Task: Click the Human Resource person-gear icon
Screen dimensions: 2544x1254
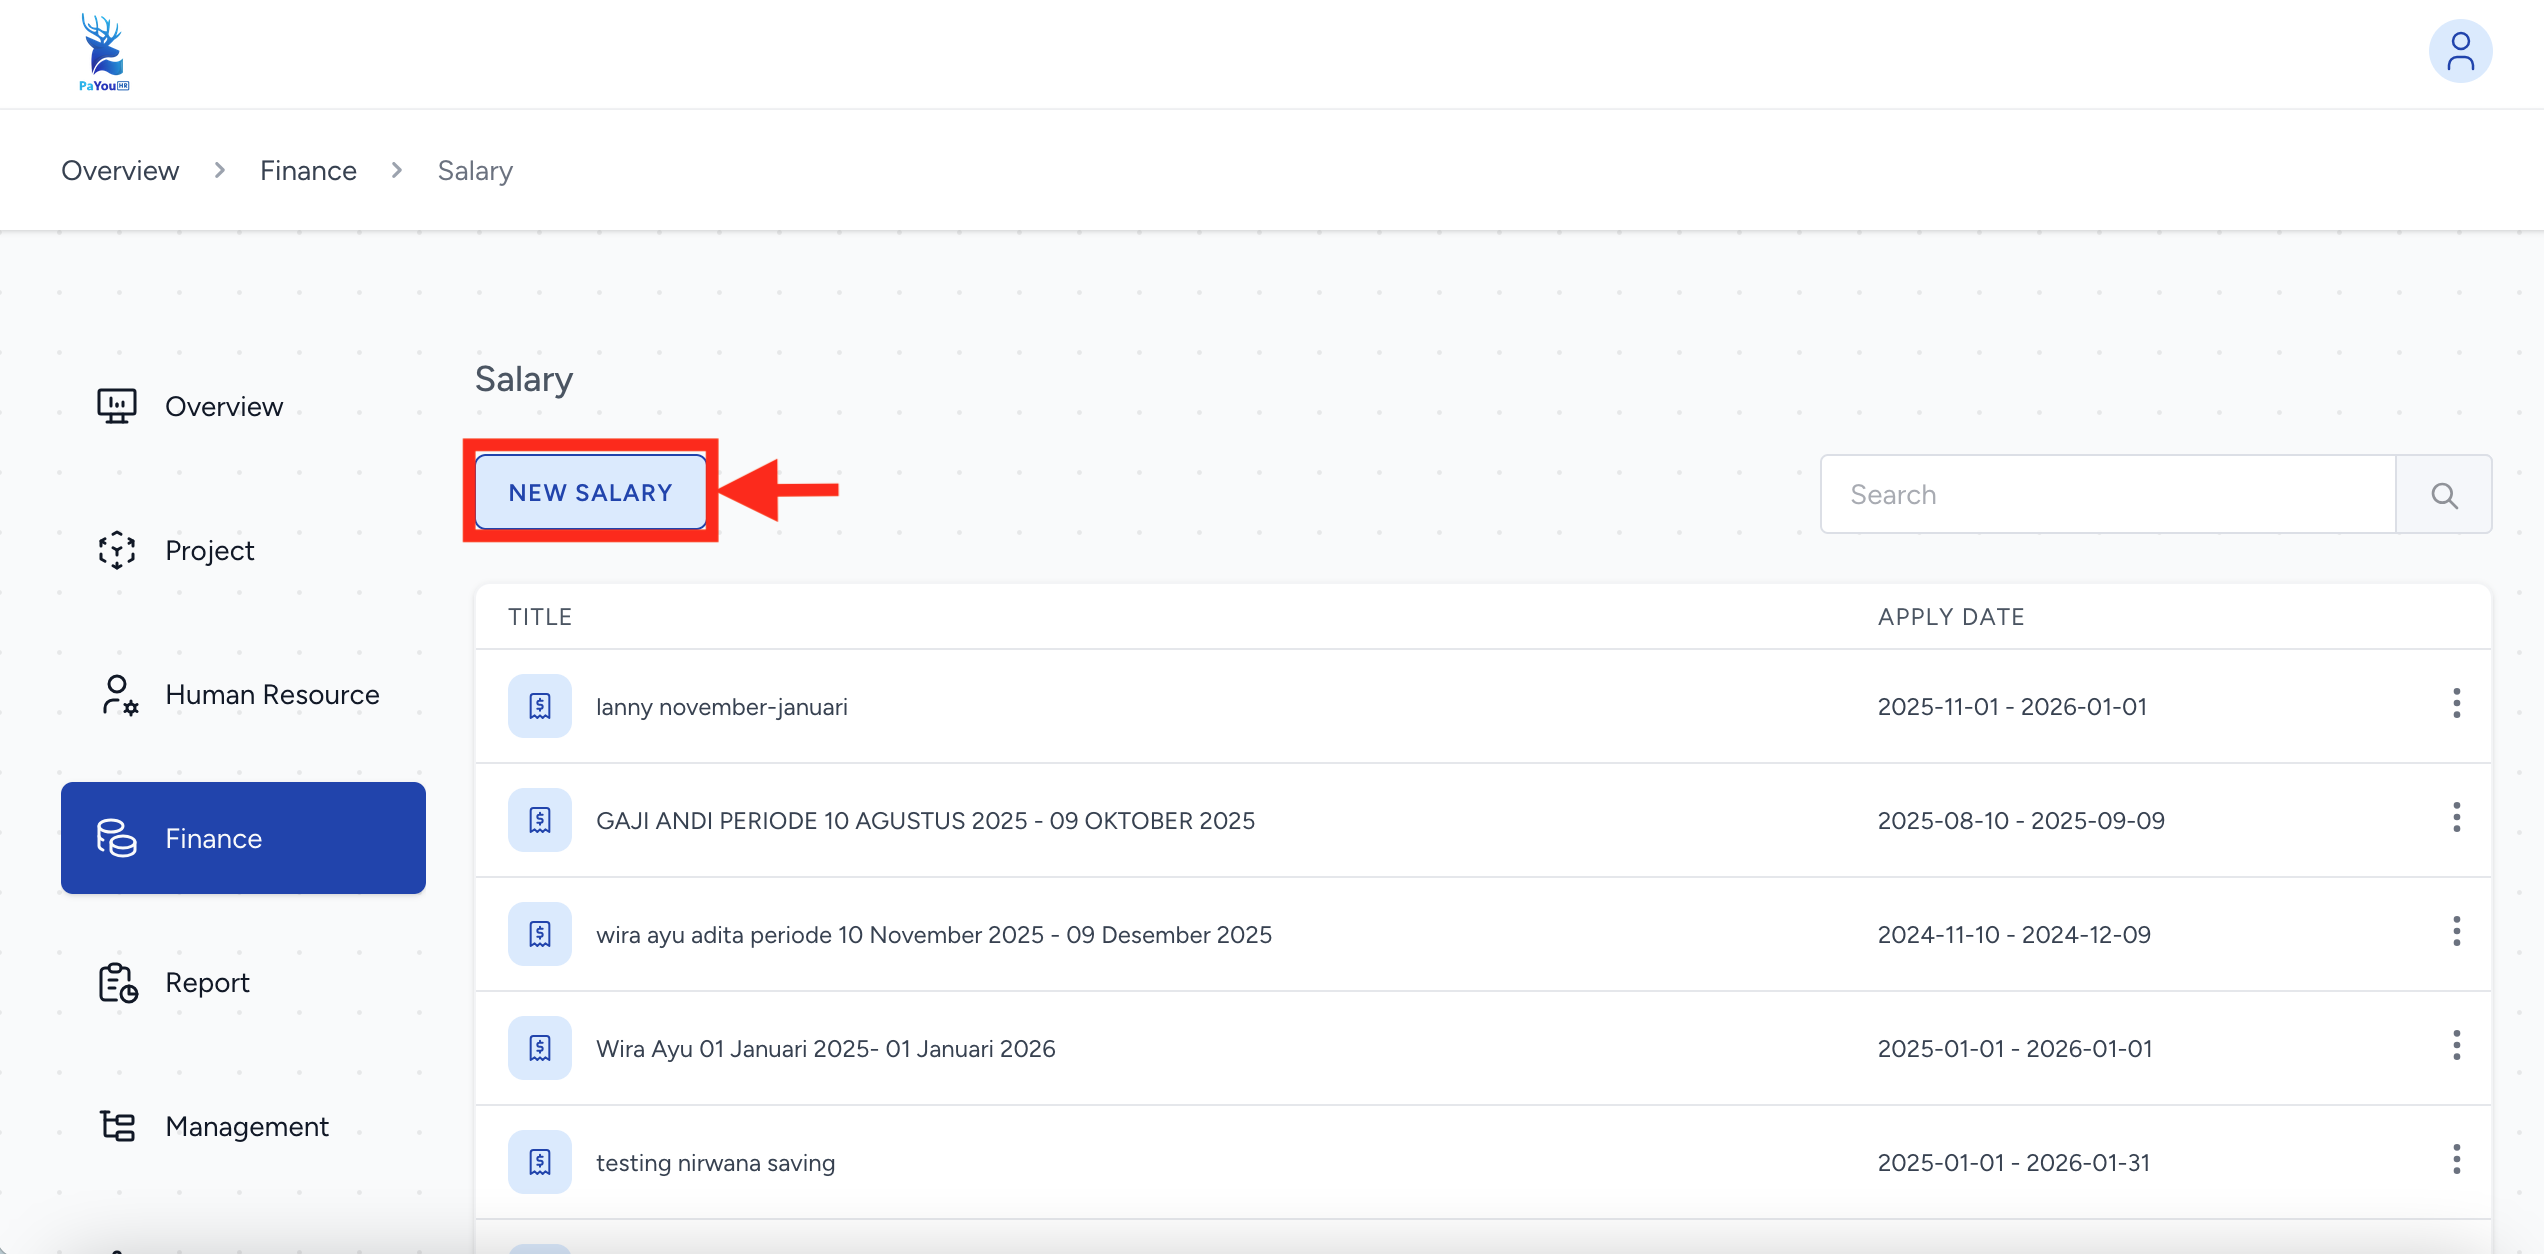Action: pyautogui.click(x=119, y=695)
